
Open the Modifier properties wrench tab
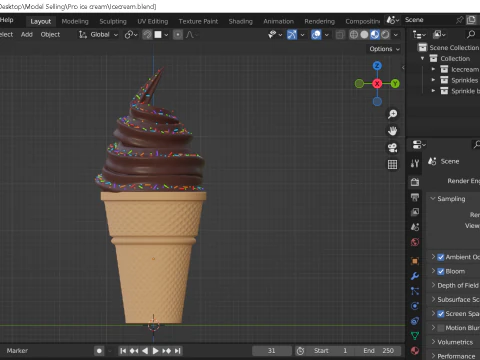(x=415, y=276)
